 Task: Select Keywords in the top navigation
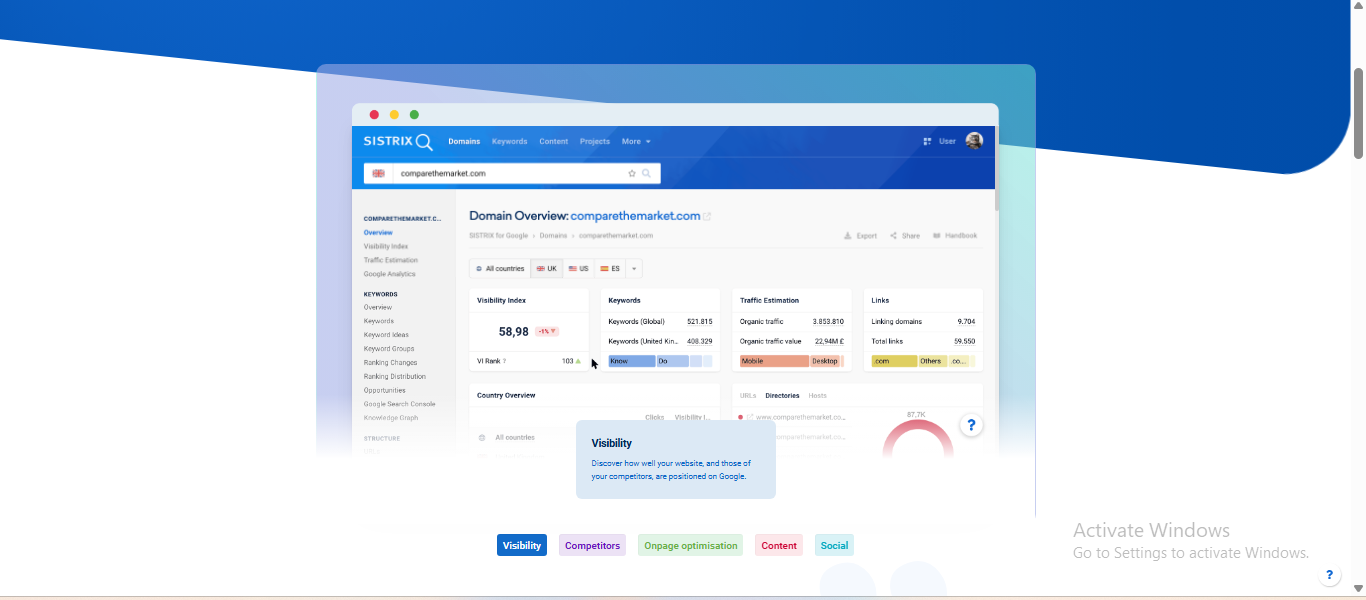[x=509, y=141]
